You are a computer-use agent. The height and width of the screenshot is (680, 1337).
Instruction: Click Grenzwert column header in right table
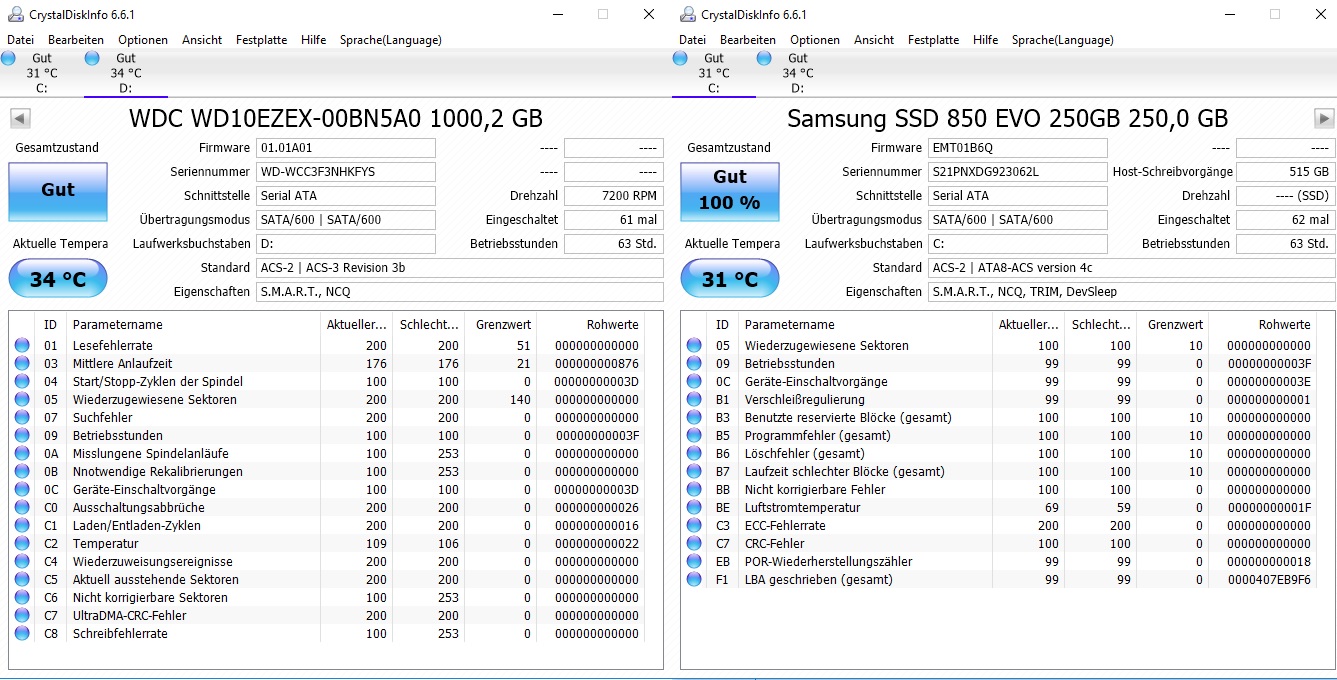click(1172, 325)
